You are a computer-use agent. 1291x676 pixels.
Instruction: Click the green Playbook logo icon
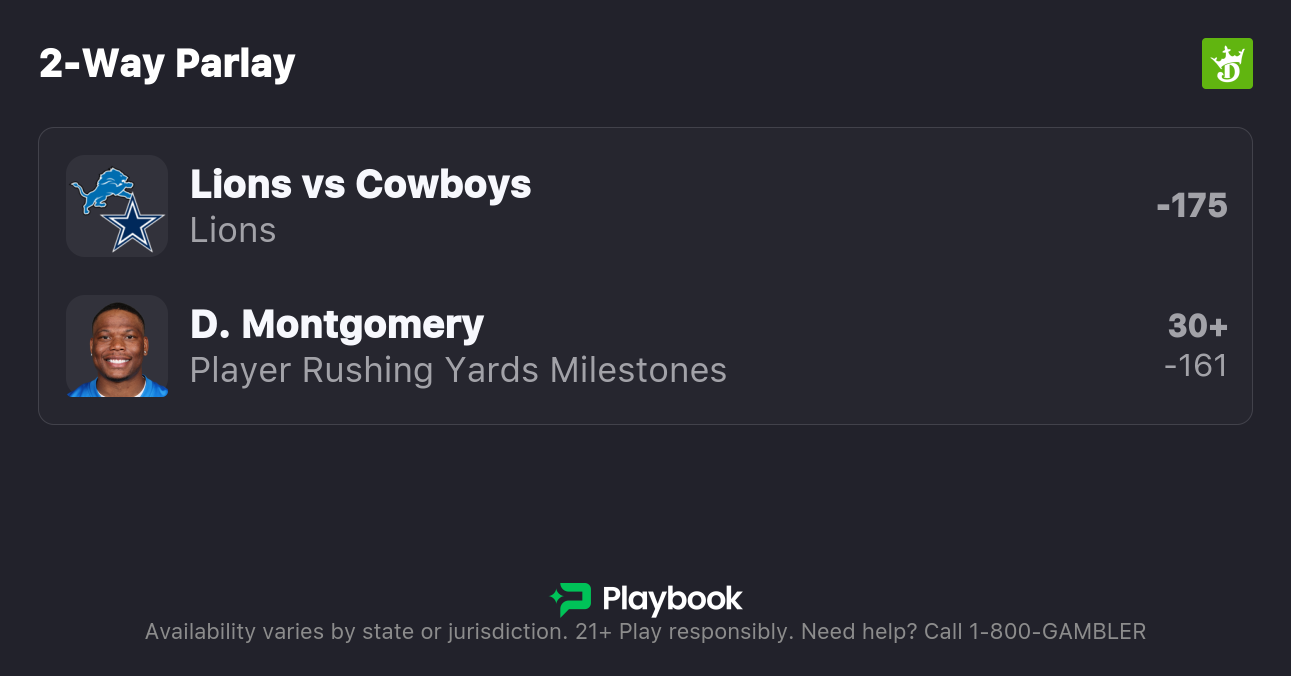[571, 599]
